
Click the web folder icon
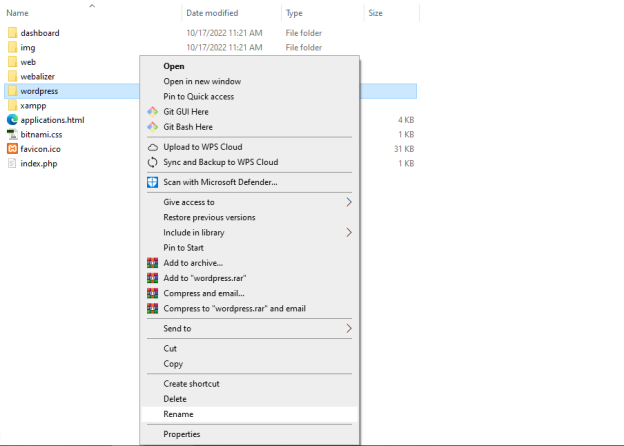coord(12,62)
